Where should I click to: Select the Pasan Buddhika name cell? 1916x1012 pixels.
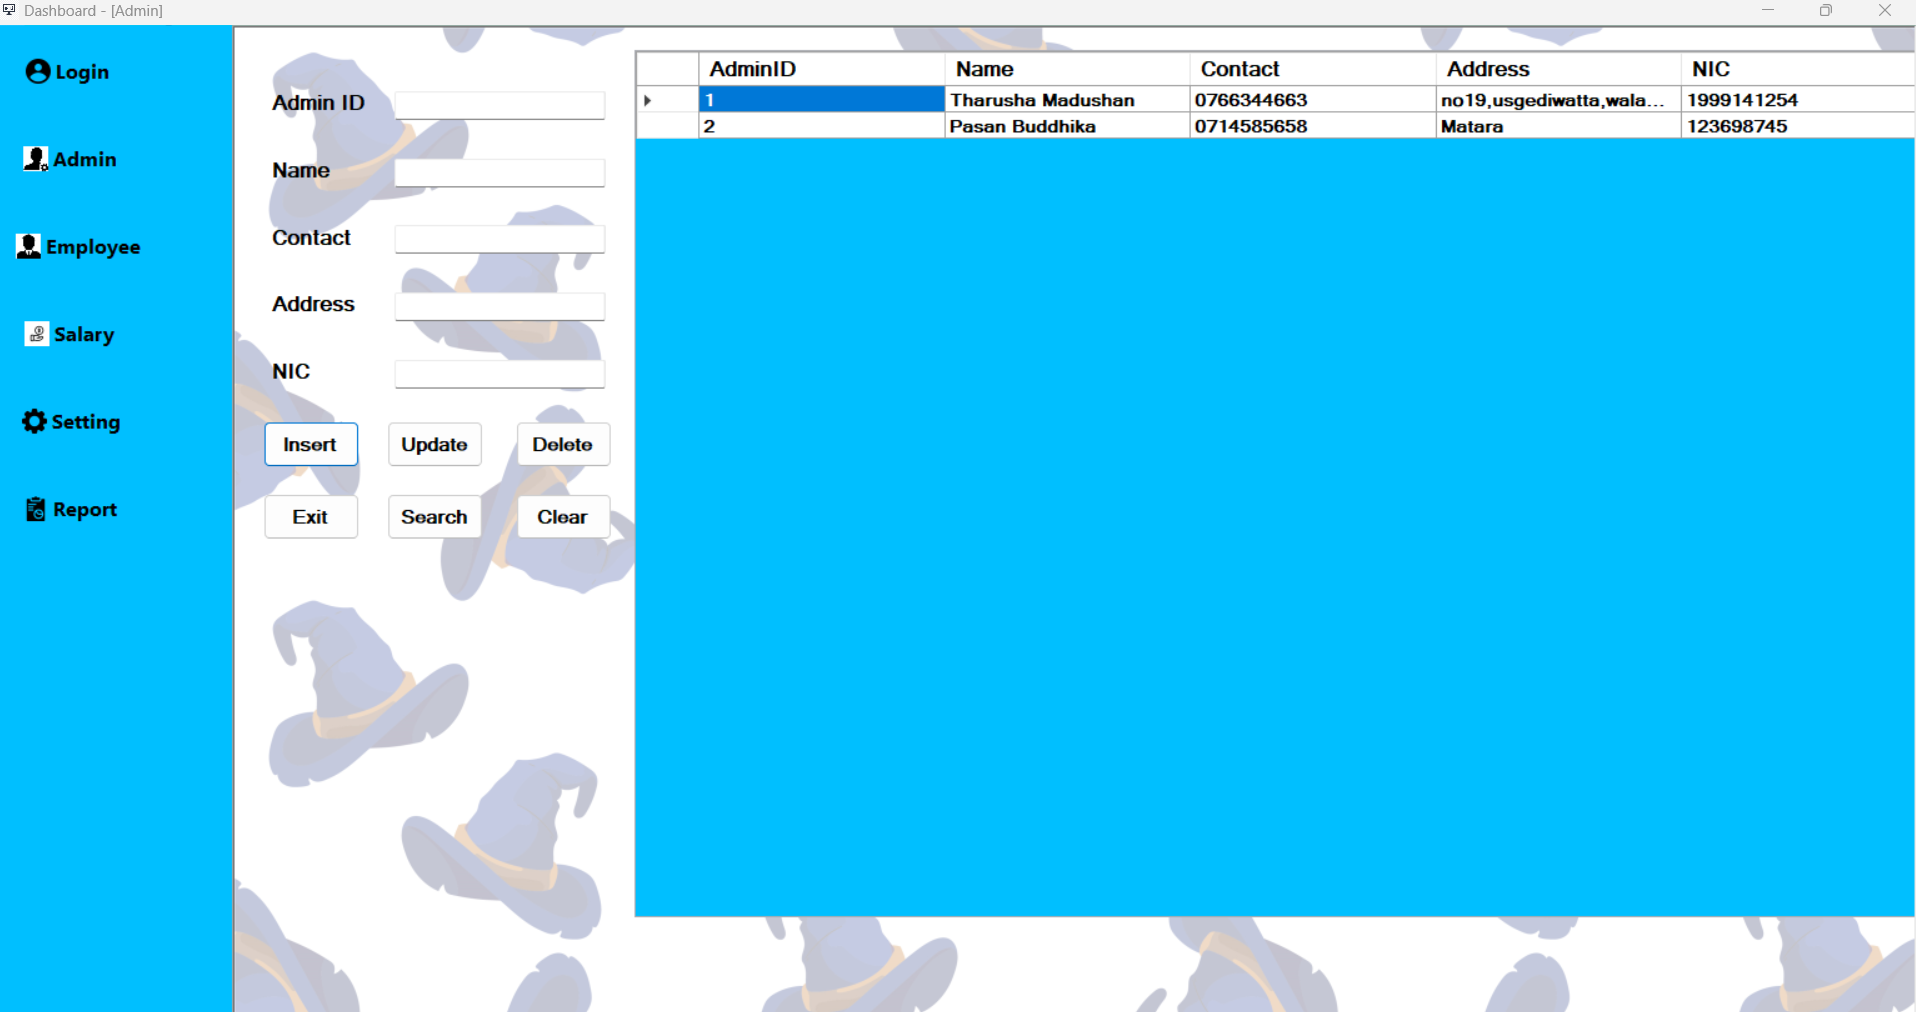[1067, 125]
